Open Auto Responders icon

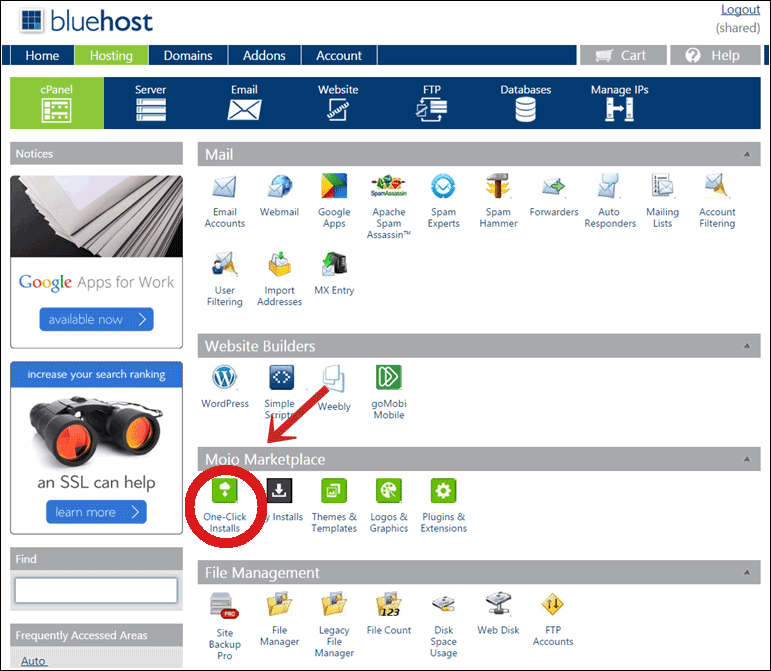(x=609, y=201)
